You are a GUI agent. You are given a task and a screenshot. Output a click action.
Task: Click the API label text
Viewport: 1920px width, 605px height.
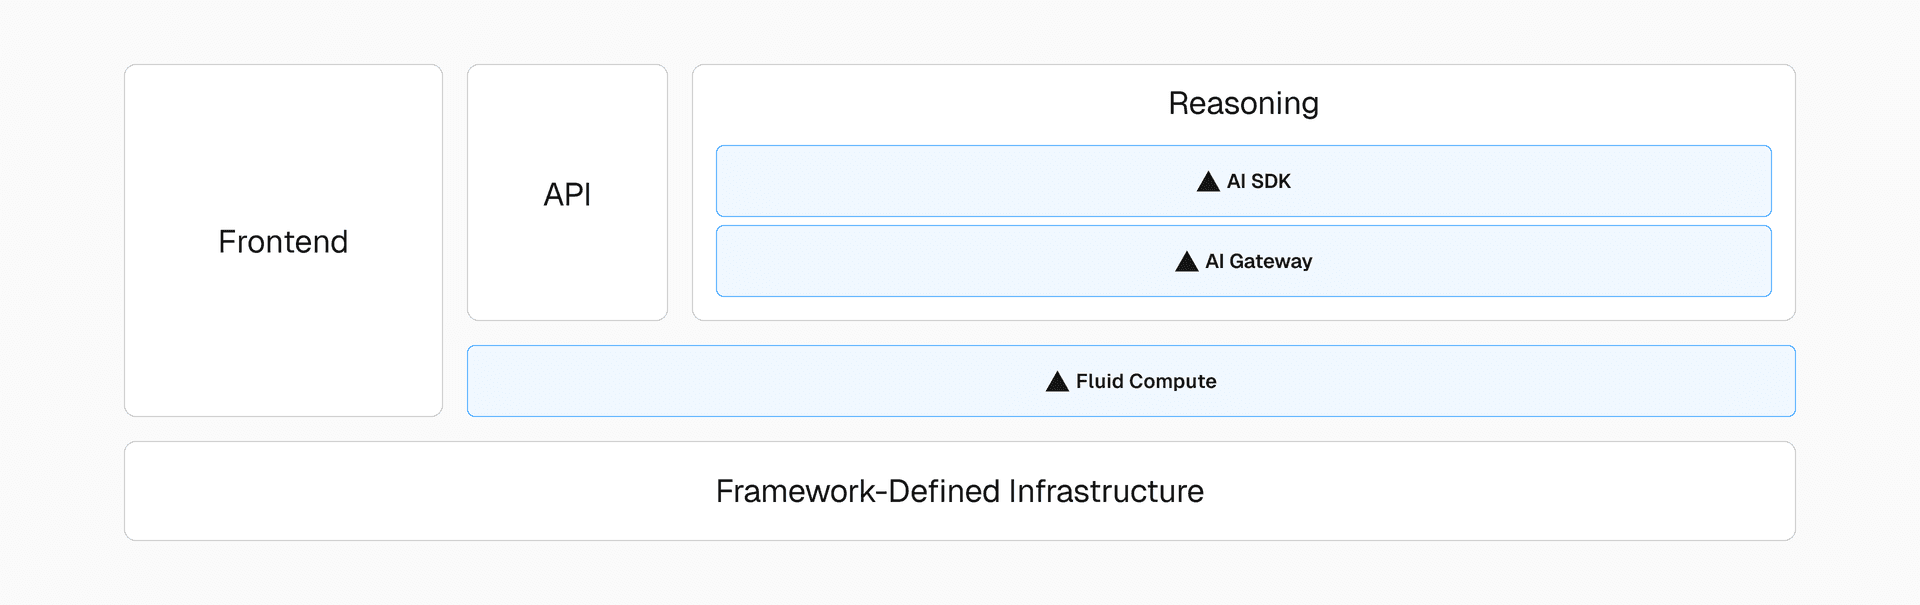(x=567, y=194)
